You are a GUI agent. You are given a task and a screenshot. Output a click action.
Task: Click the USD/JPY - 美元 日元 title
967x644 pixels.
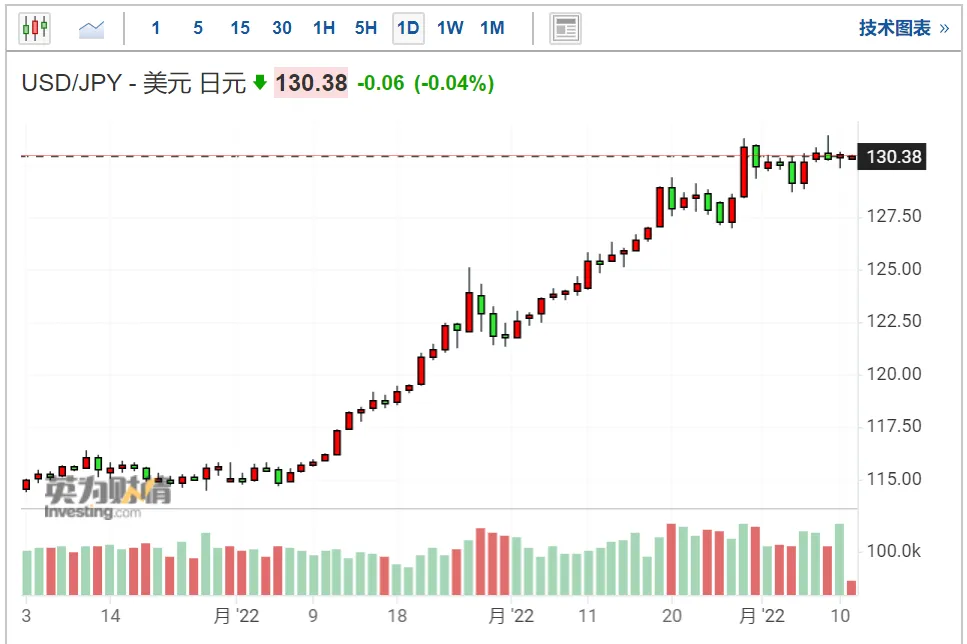(134, 83)
